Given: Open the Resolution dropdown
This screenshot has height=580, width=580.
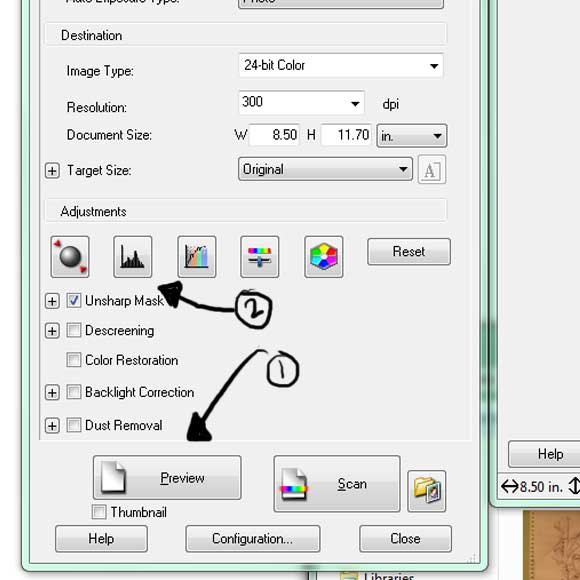Looking at the screenshot, I should click(301, 102).
